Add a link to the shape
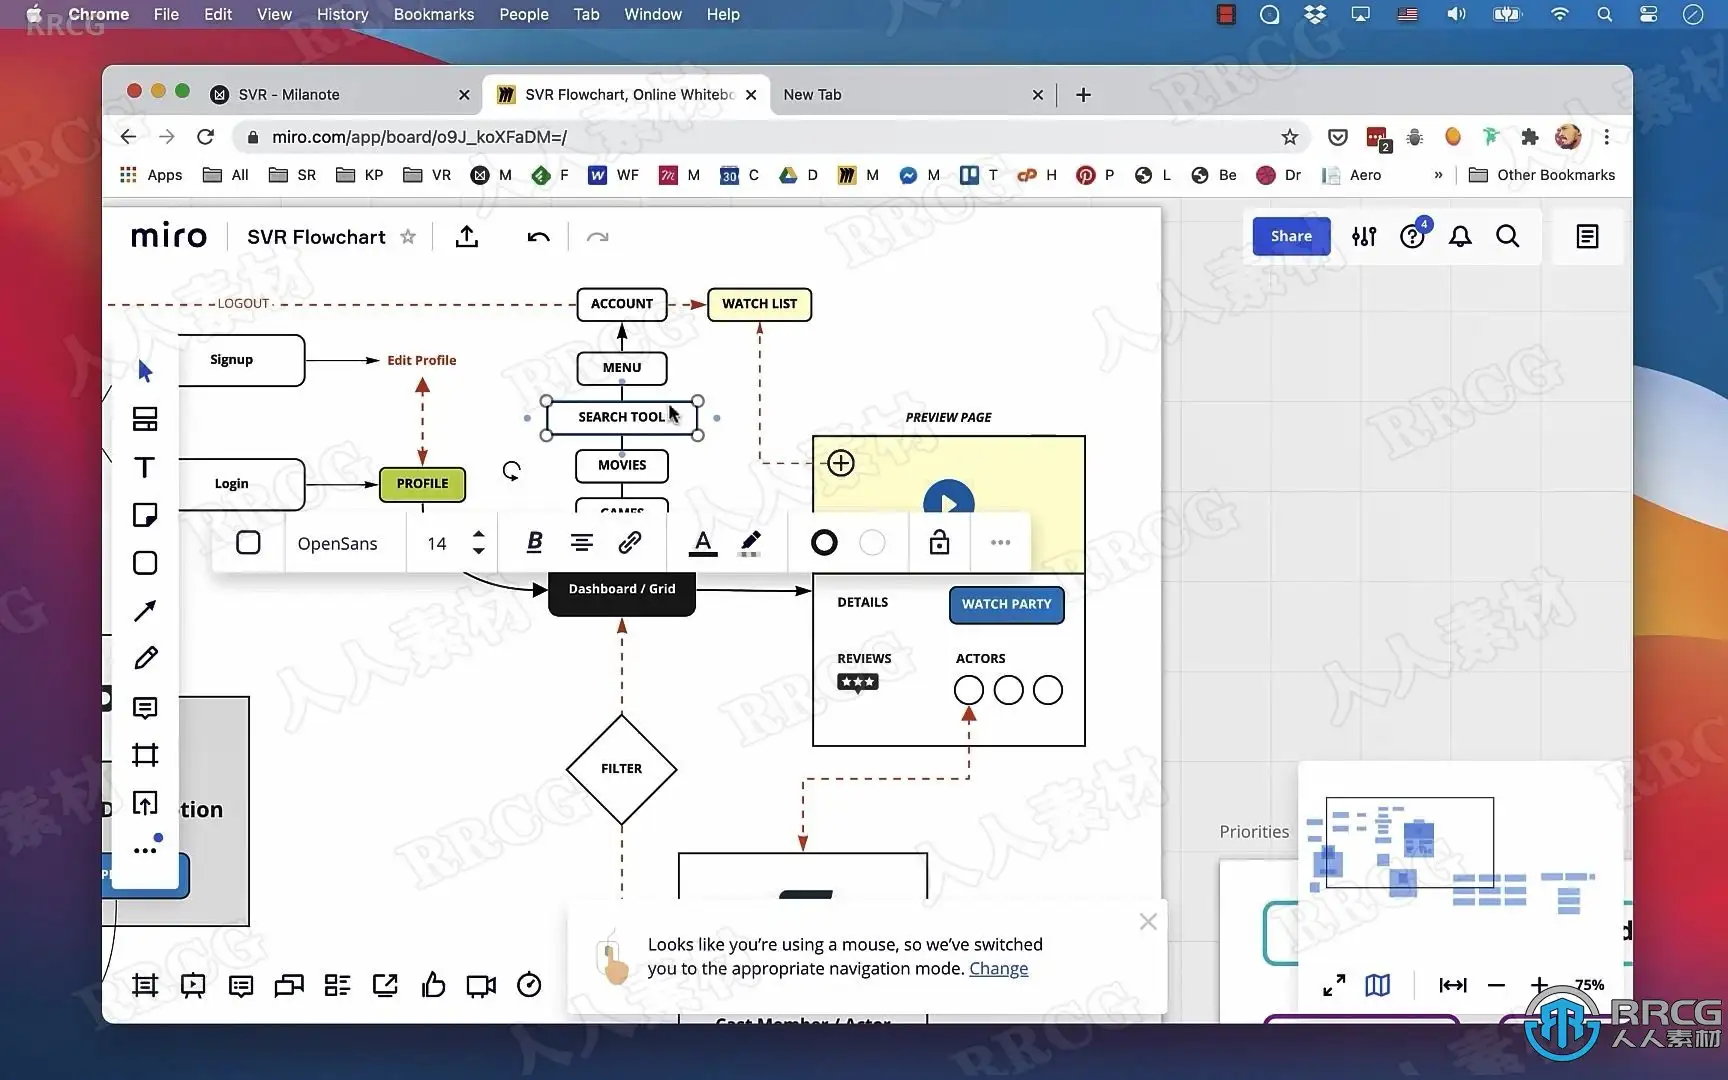 tap(629, 542)
